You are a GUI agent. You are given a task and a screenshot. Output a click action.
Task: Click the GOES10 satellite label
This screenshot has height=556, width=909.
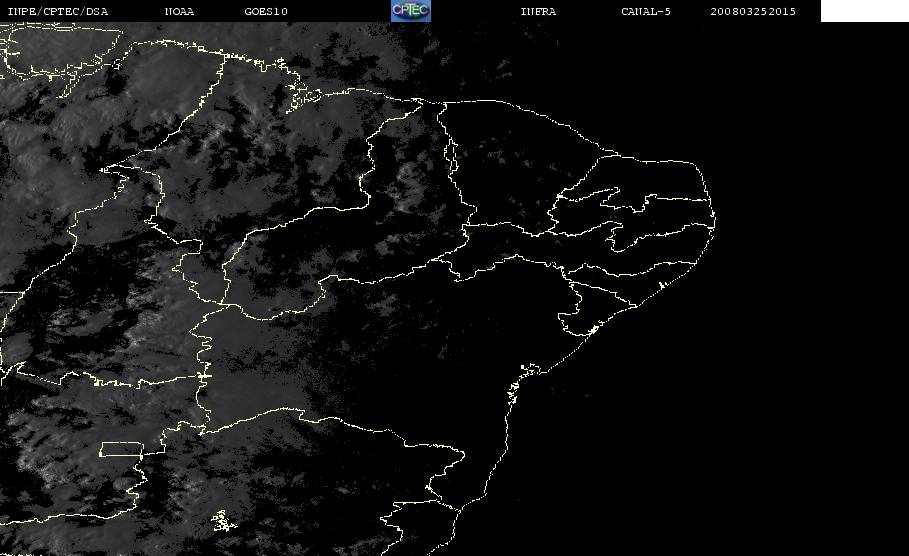click(x=266, y=12)
